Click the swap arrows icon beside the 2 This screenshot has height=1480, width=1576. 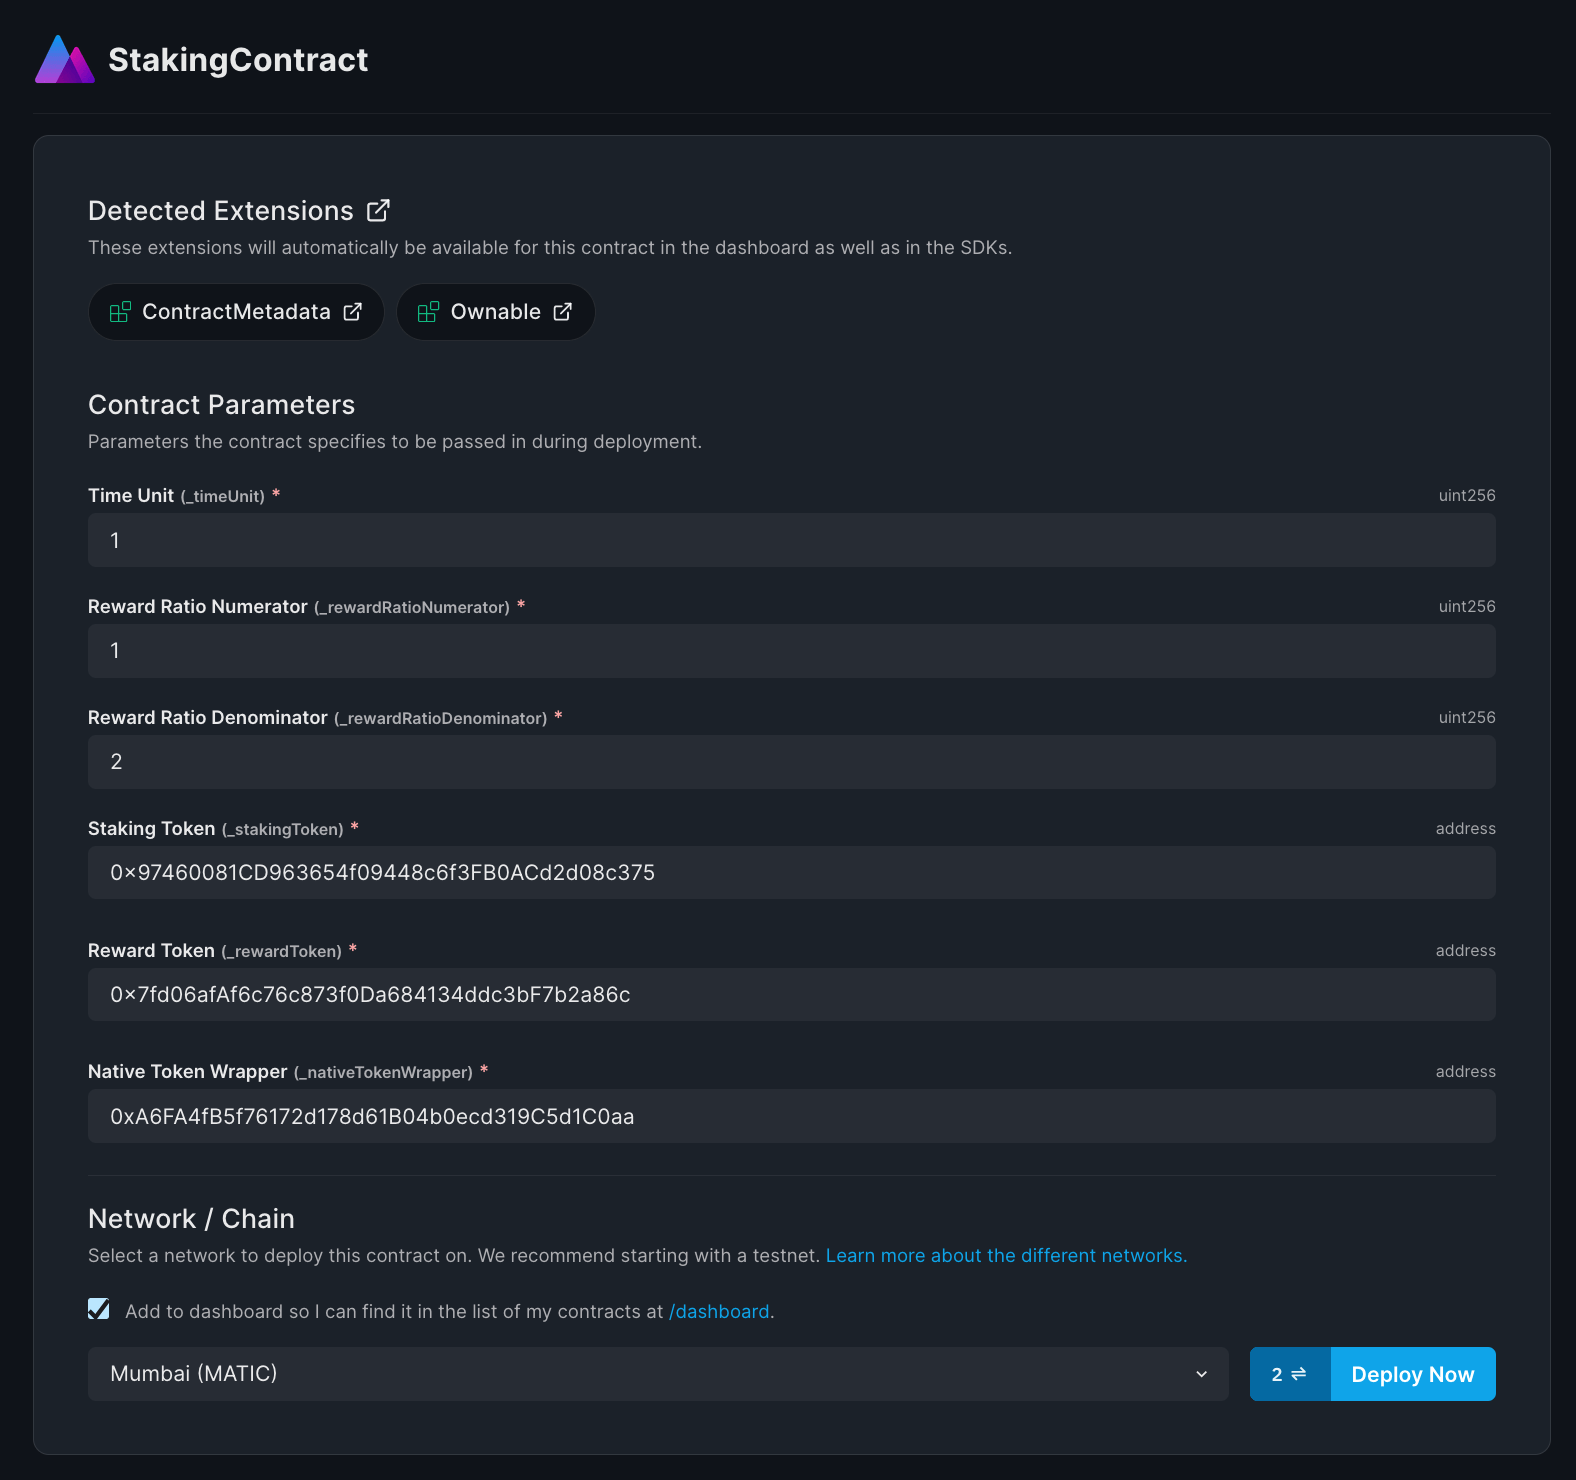(x=1297, y=1374)
